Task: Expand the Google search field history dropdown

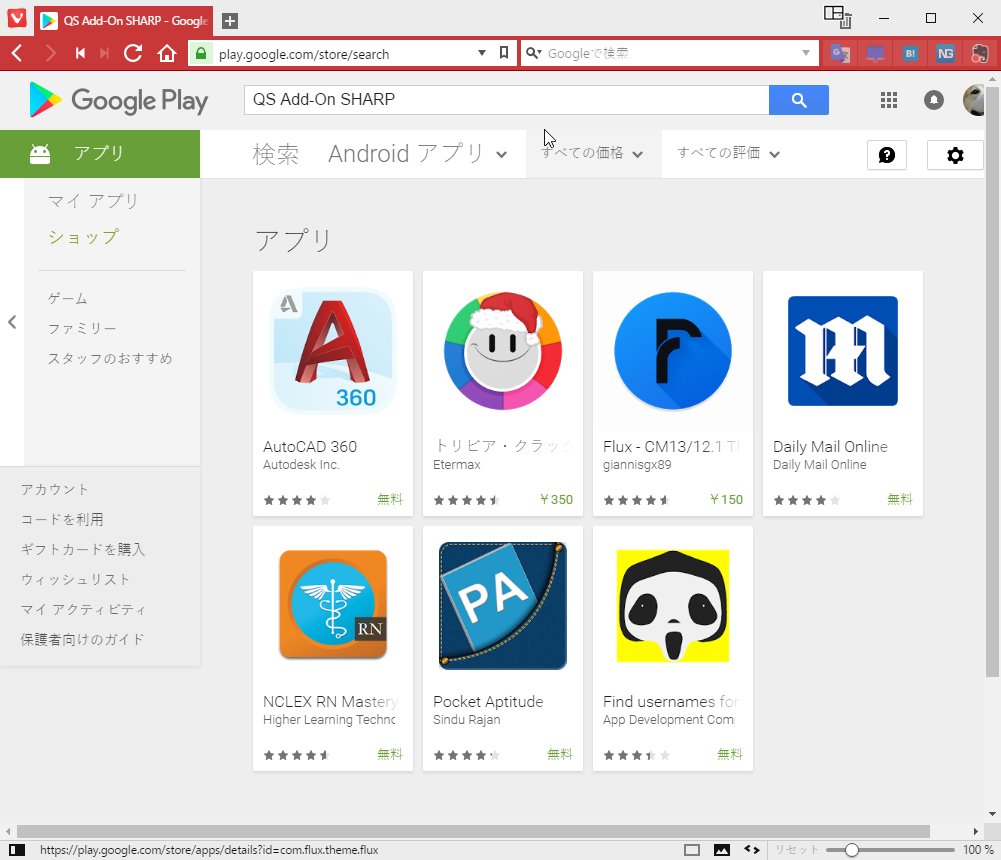Action: pos(806,53)
